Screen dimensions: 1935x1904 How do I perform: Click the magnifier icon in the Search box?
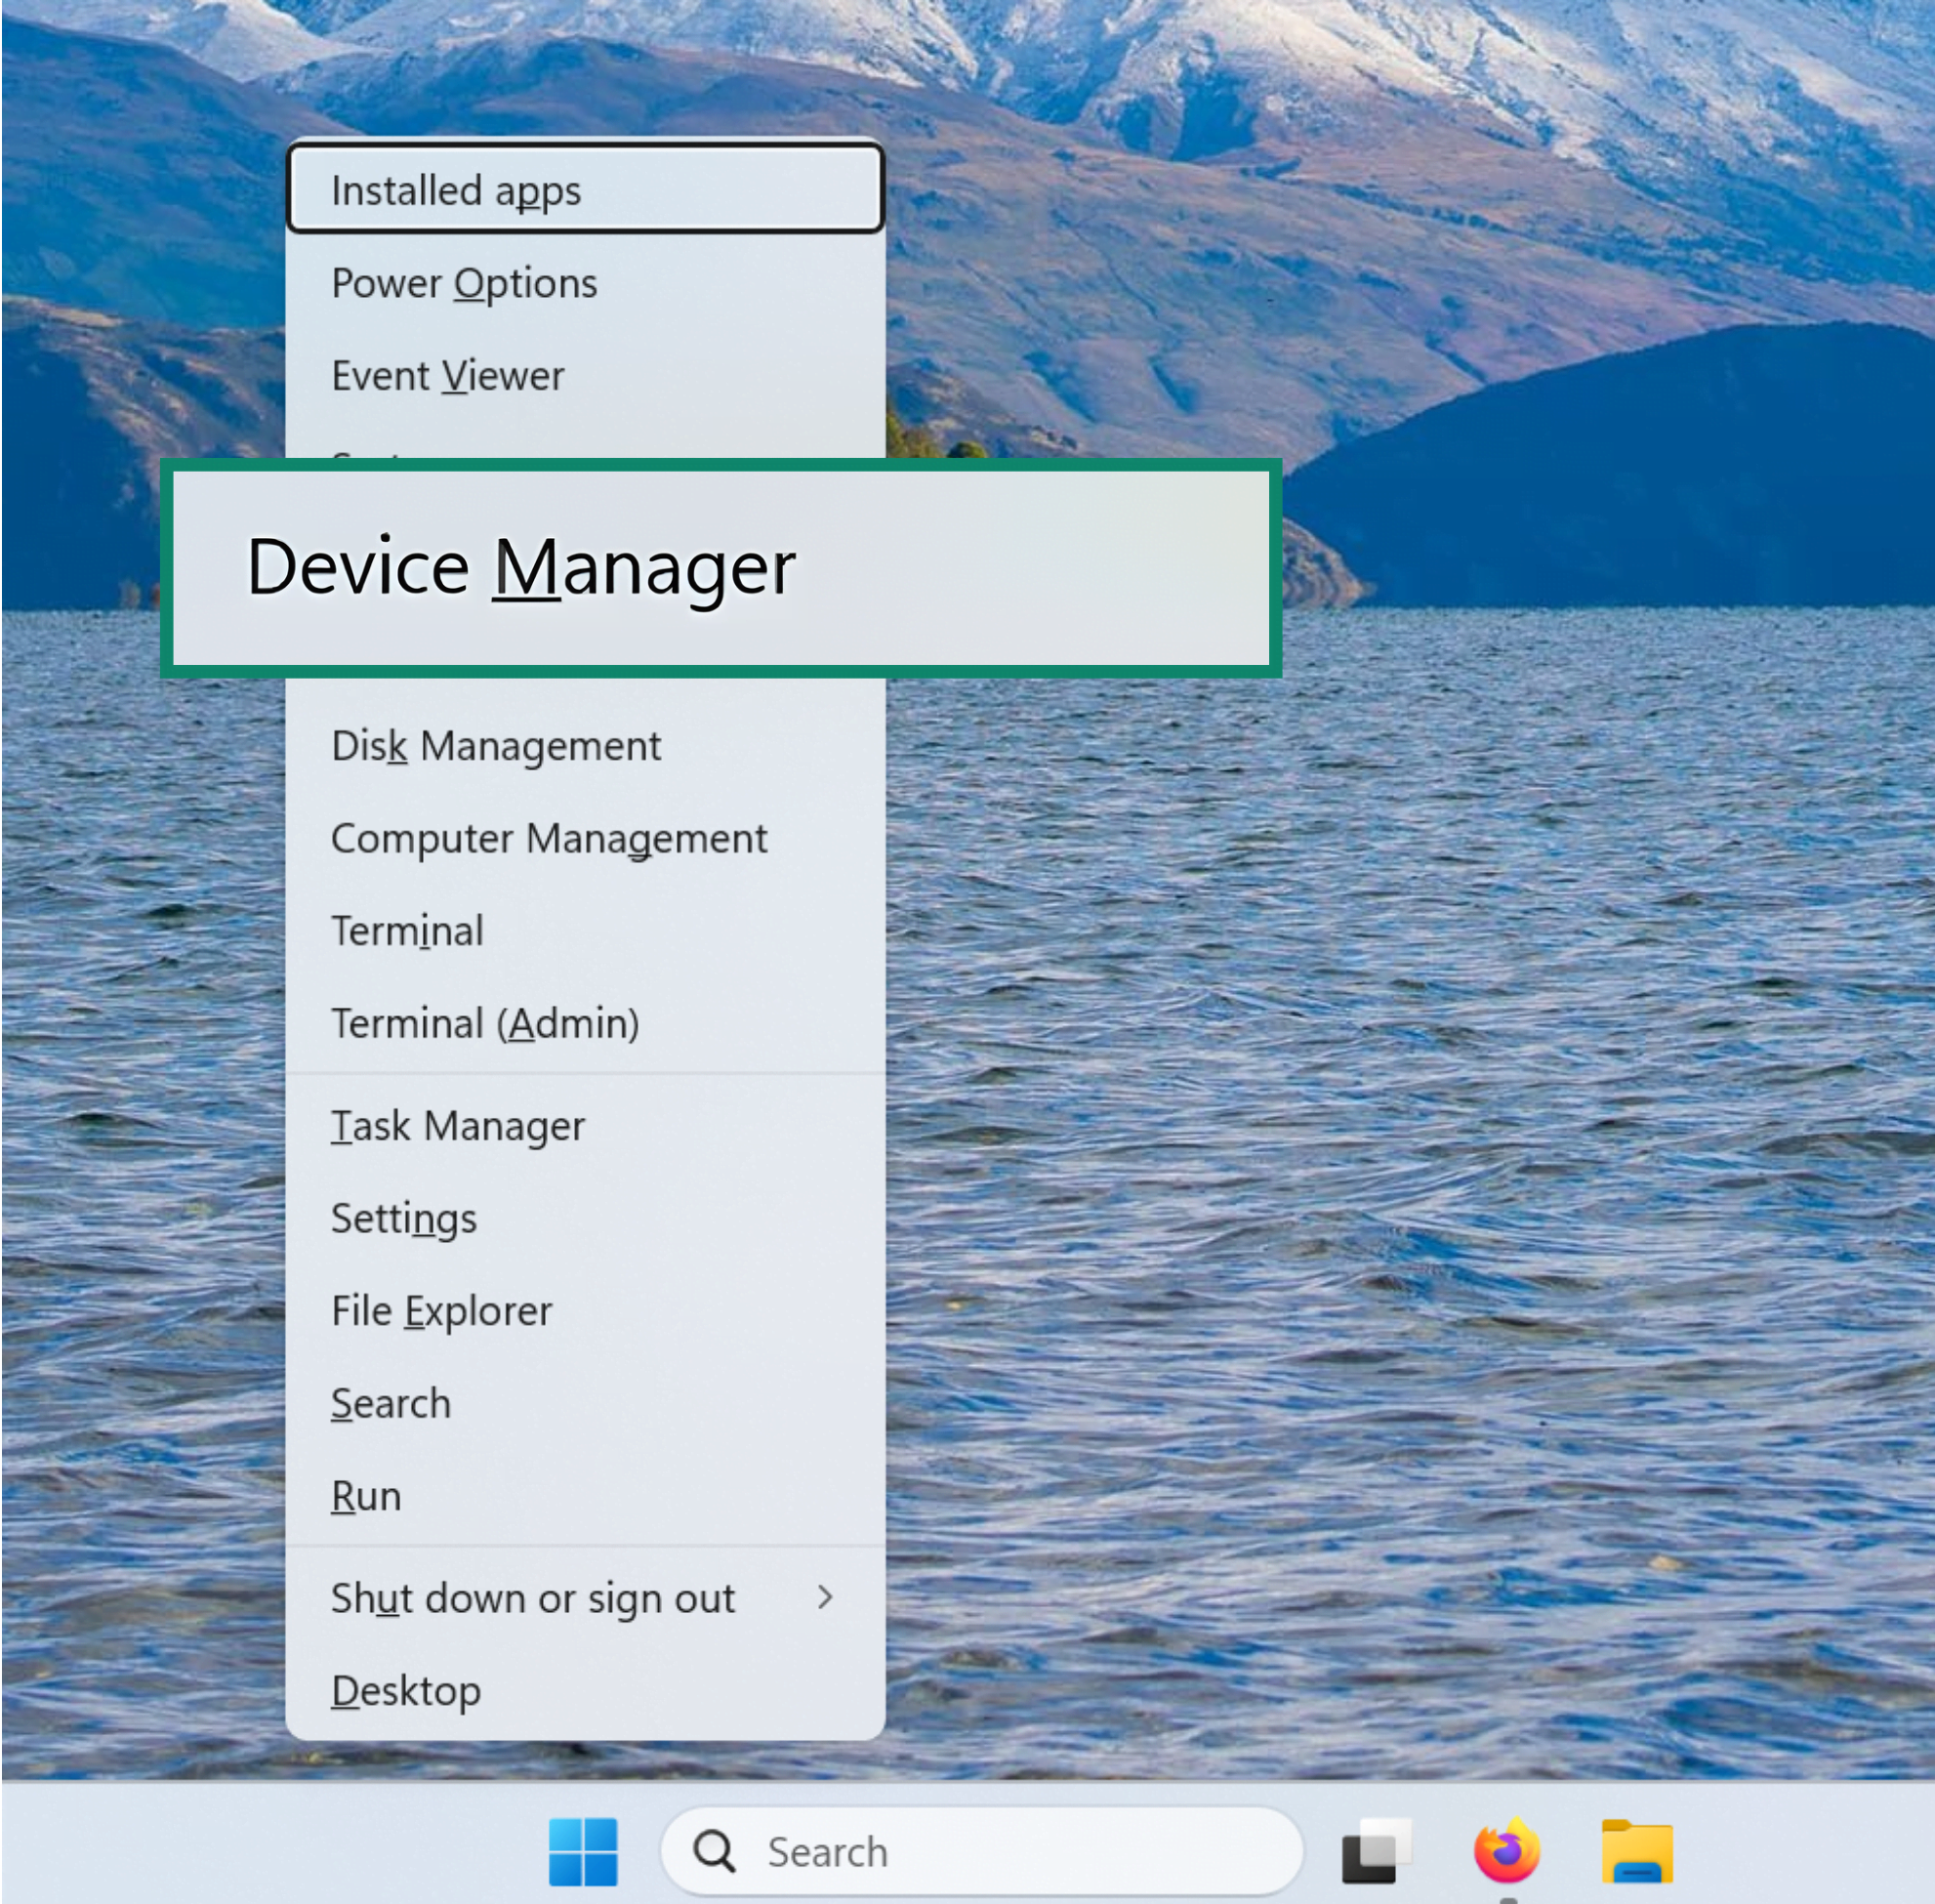tap(715, 1852)
